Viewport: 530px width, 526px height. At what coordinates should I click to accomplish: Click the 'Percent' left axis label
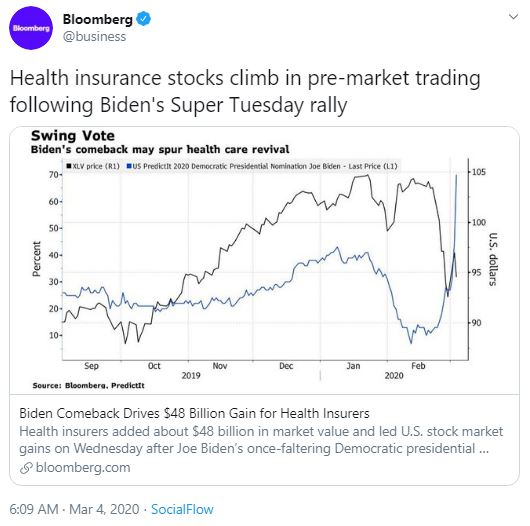coord(36,259)
